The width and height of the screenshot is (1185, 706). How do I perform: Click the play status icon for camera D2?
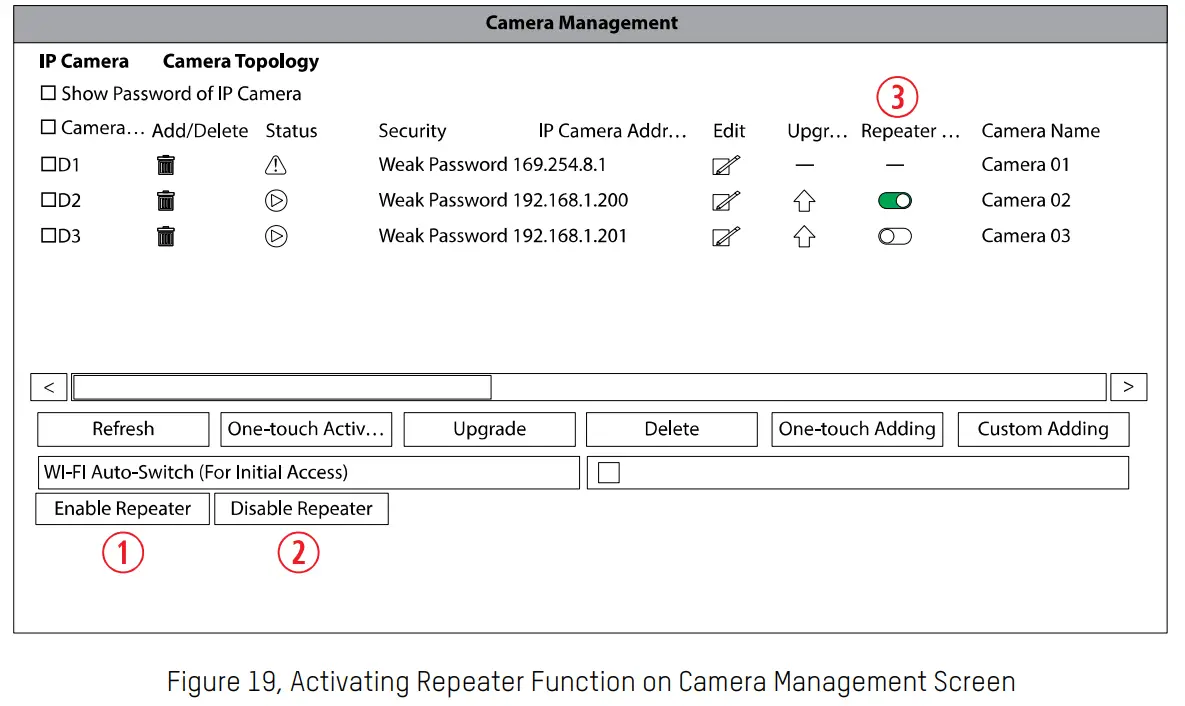click(x=275, y=200)
